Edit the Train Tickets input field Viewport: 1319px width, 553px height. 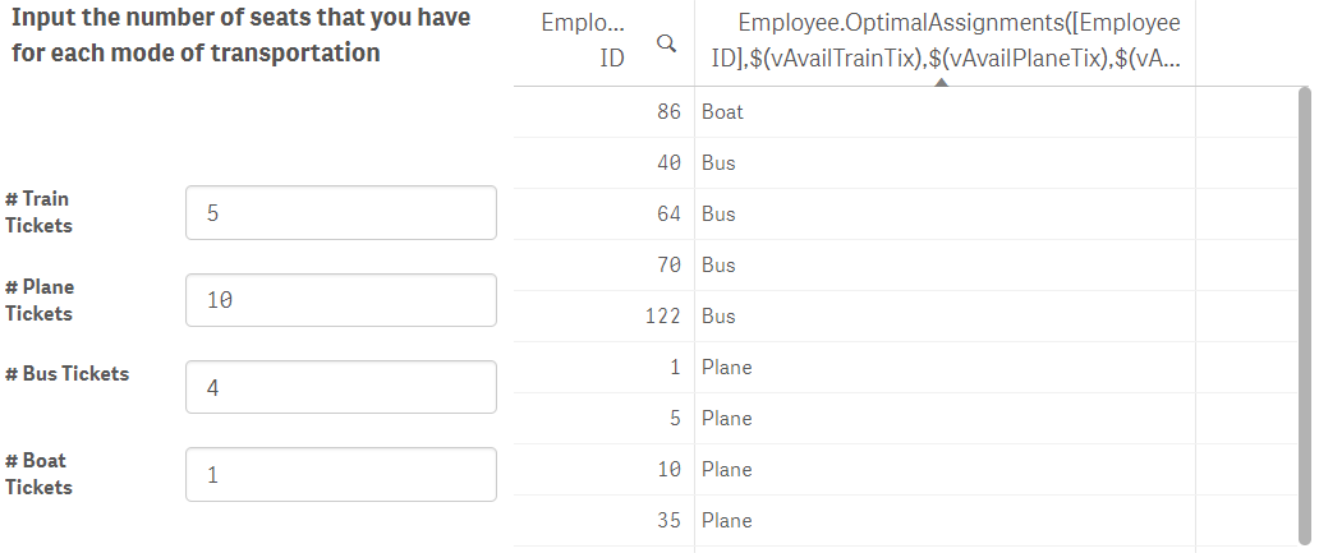[x=341, y=213]
